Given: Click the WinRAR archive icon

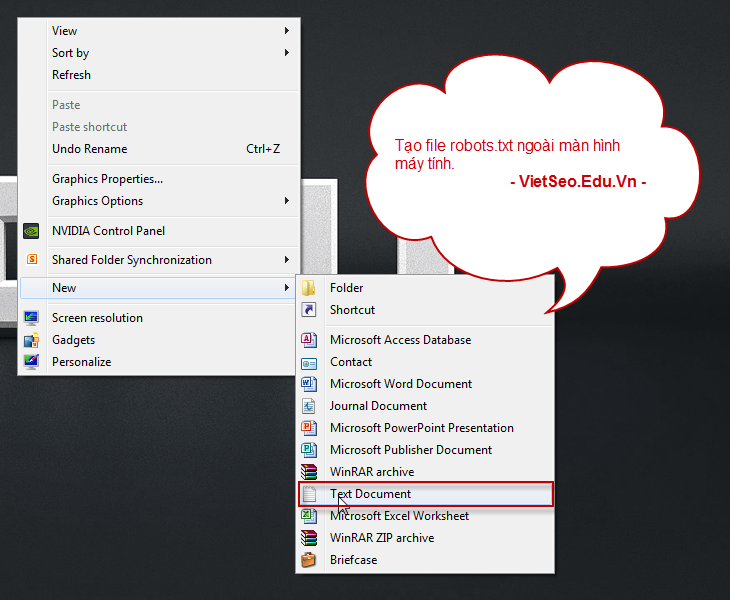Looking at the screenshot, I should (x=310, y=472).
